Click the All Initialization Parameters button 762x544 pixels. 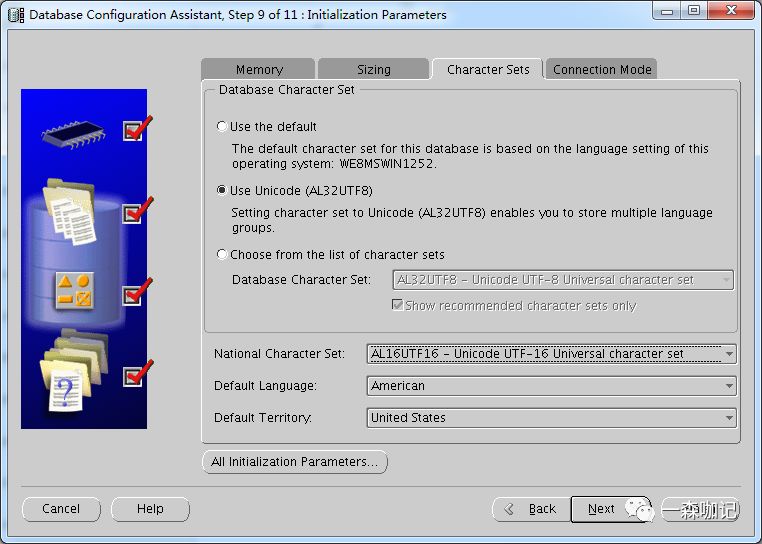pyautogui.click(x=294, y=462)
